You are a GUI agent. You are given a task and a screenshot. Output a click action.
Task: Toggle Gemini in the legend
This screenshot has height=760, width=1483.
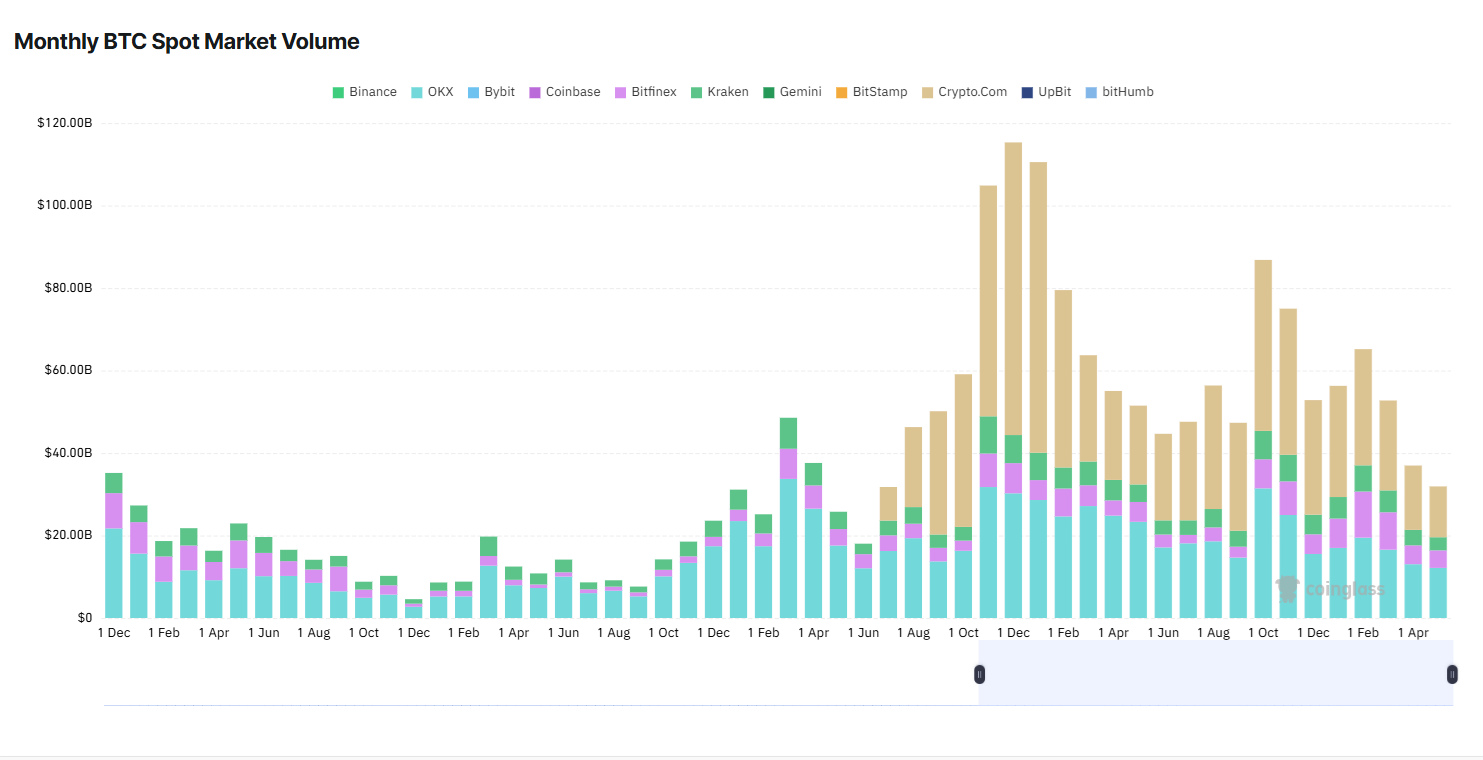pyautogui.click(x=792, y=92)
